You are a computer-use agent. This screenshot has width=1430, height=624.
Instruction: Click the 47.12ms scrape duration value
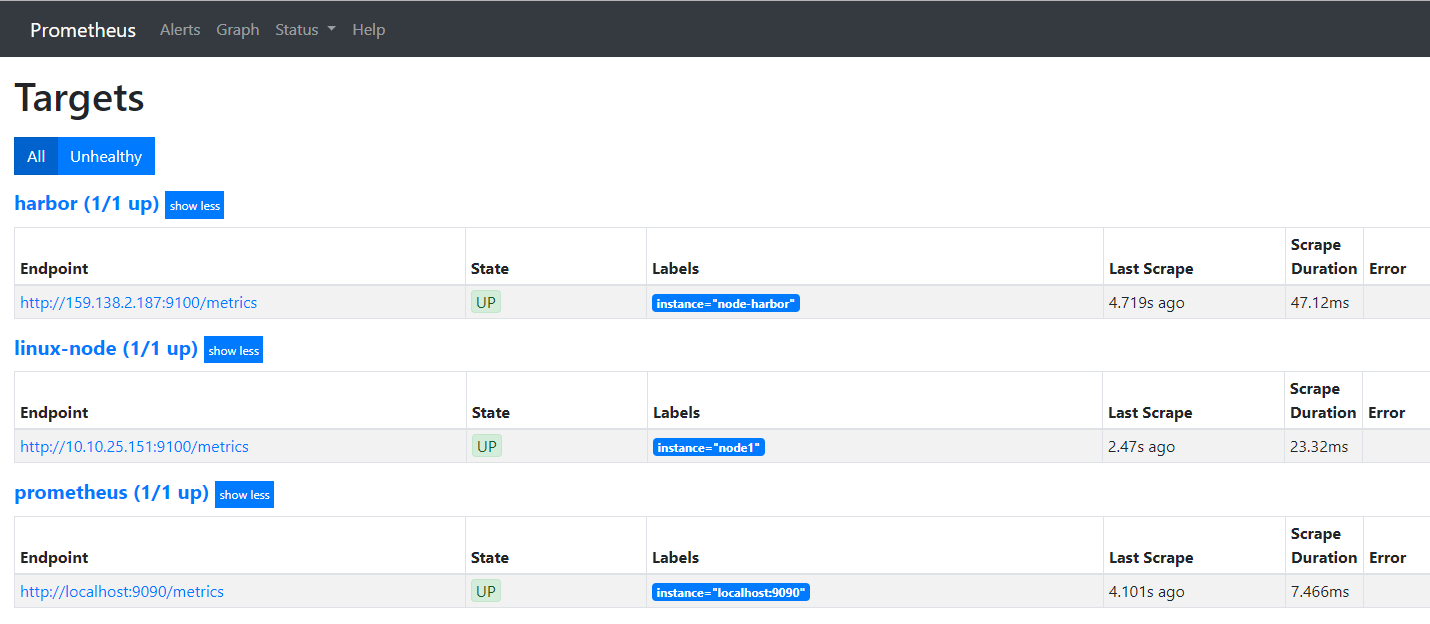(x=1319, y=302)
